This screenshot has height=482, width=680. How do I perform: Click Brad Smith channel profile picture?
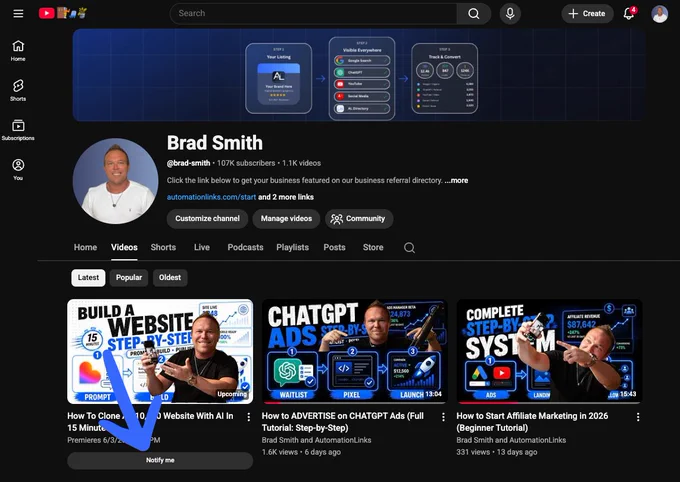click(115, 181)
